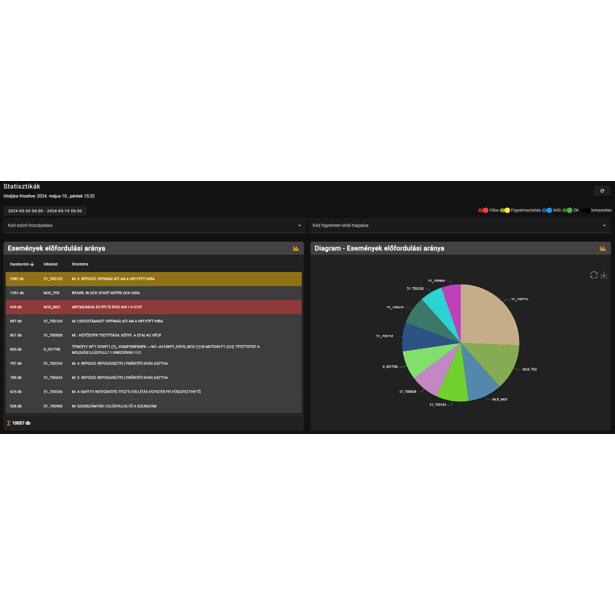615x615 pixels.
Task: Select the red highlighted NCK table row
Action: click(x=154, y=307)
